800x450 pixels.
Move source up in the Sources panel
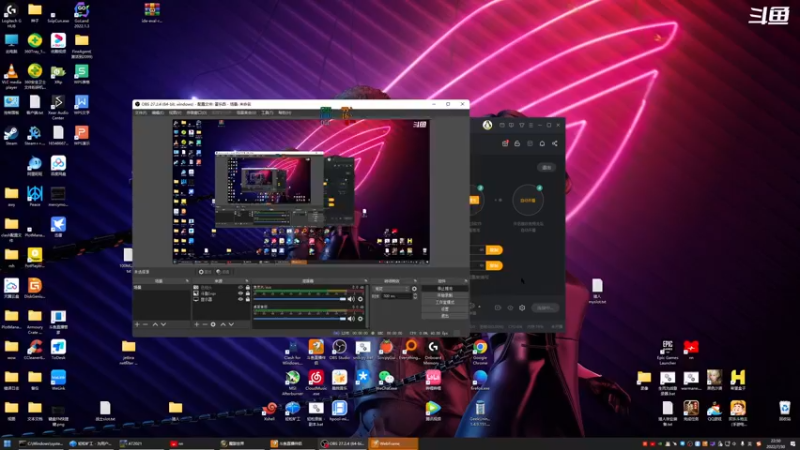223,324
